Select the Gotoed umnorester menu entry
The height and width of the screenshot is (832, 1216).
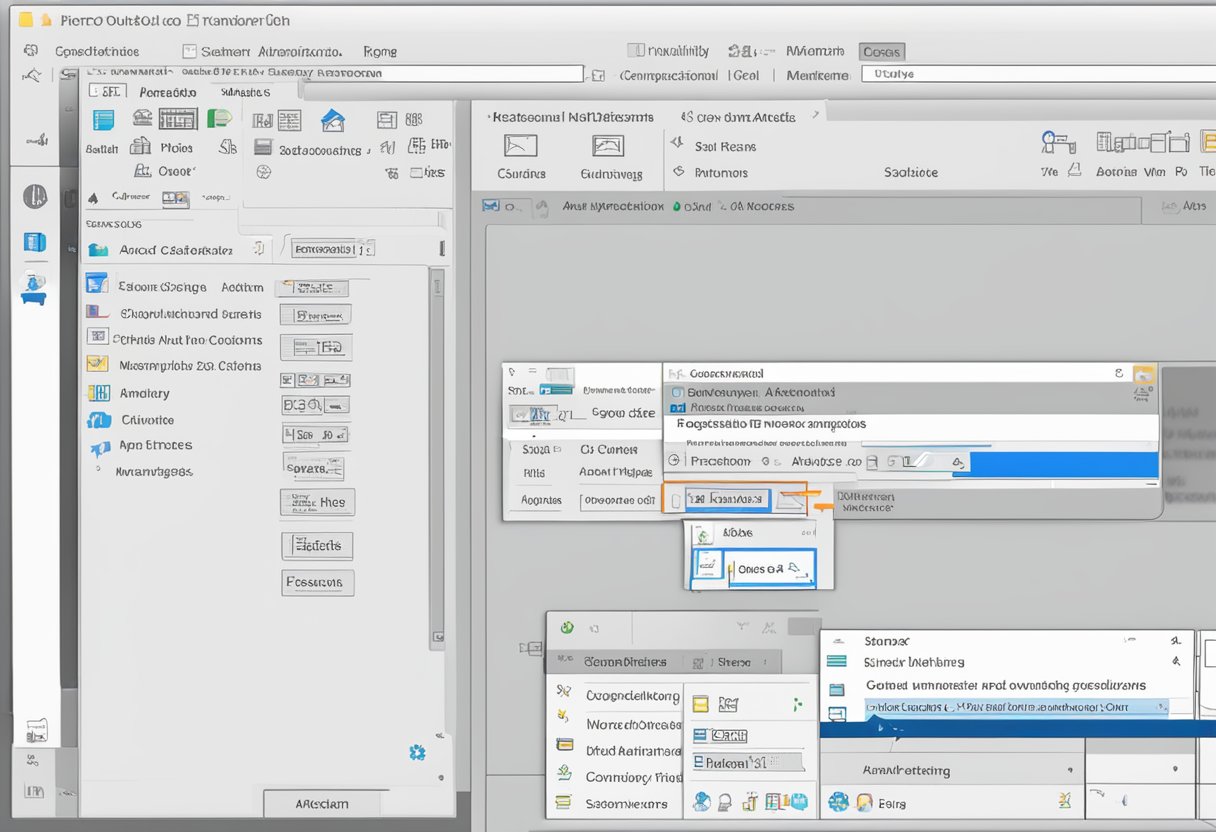(x=1005, y=685)
